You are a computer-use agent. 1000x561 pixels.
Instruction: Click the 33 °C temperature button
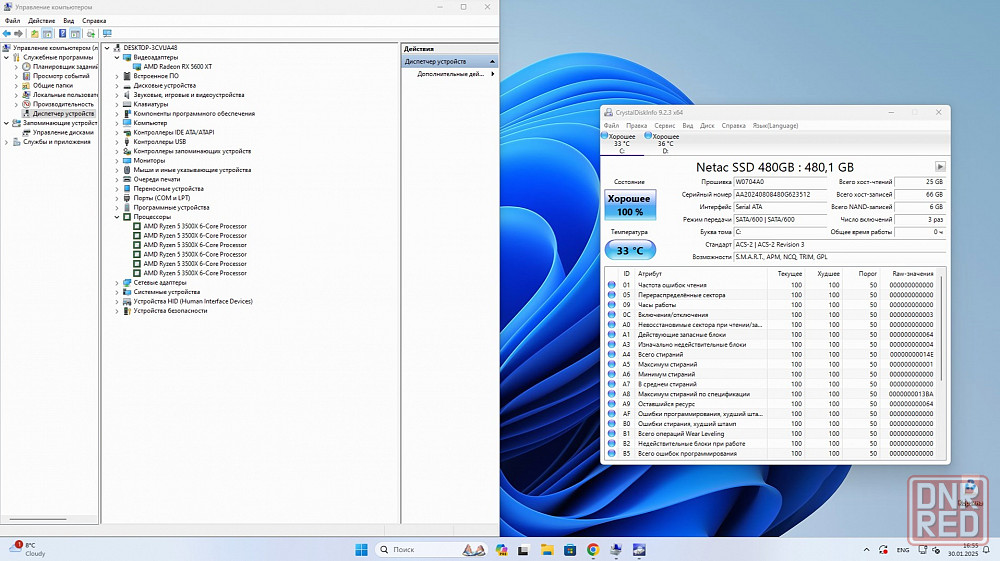630,251
